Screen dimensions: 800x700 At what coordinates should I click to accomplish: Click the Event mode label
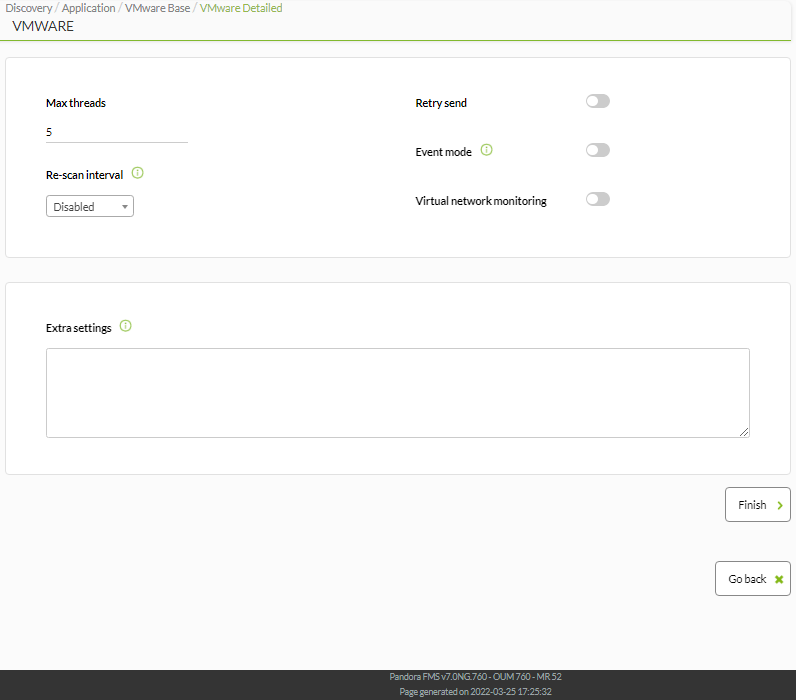pyautogui.click(x=443, y=152)
